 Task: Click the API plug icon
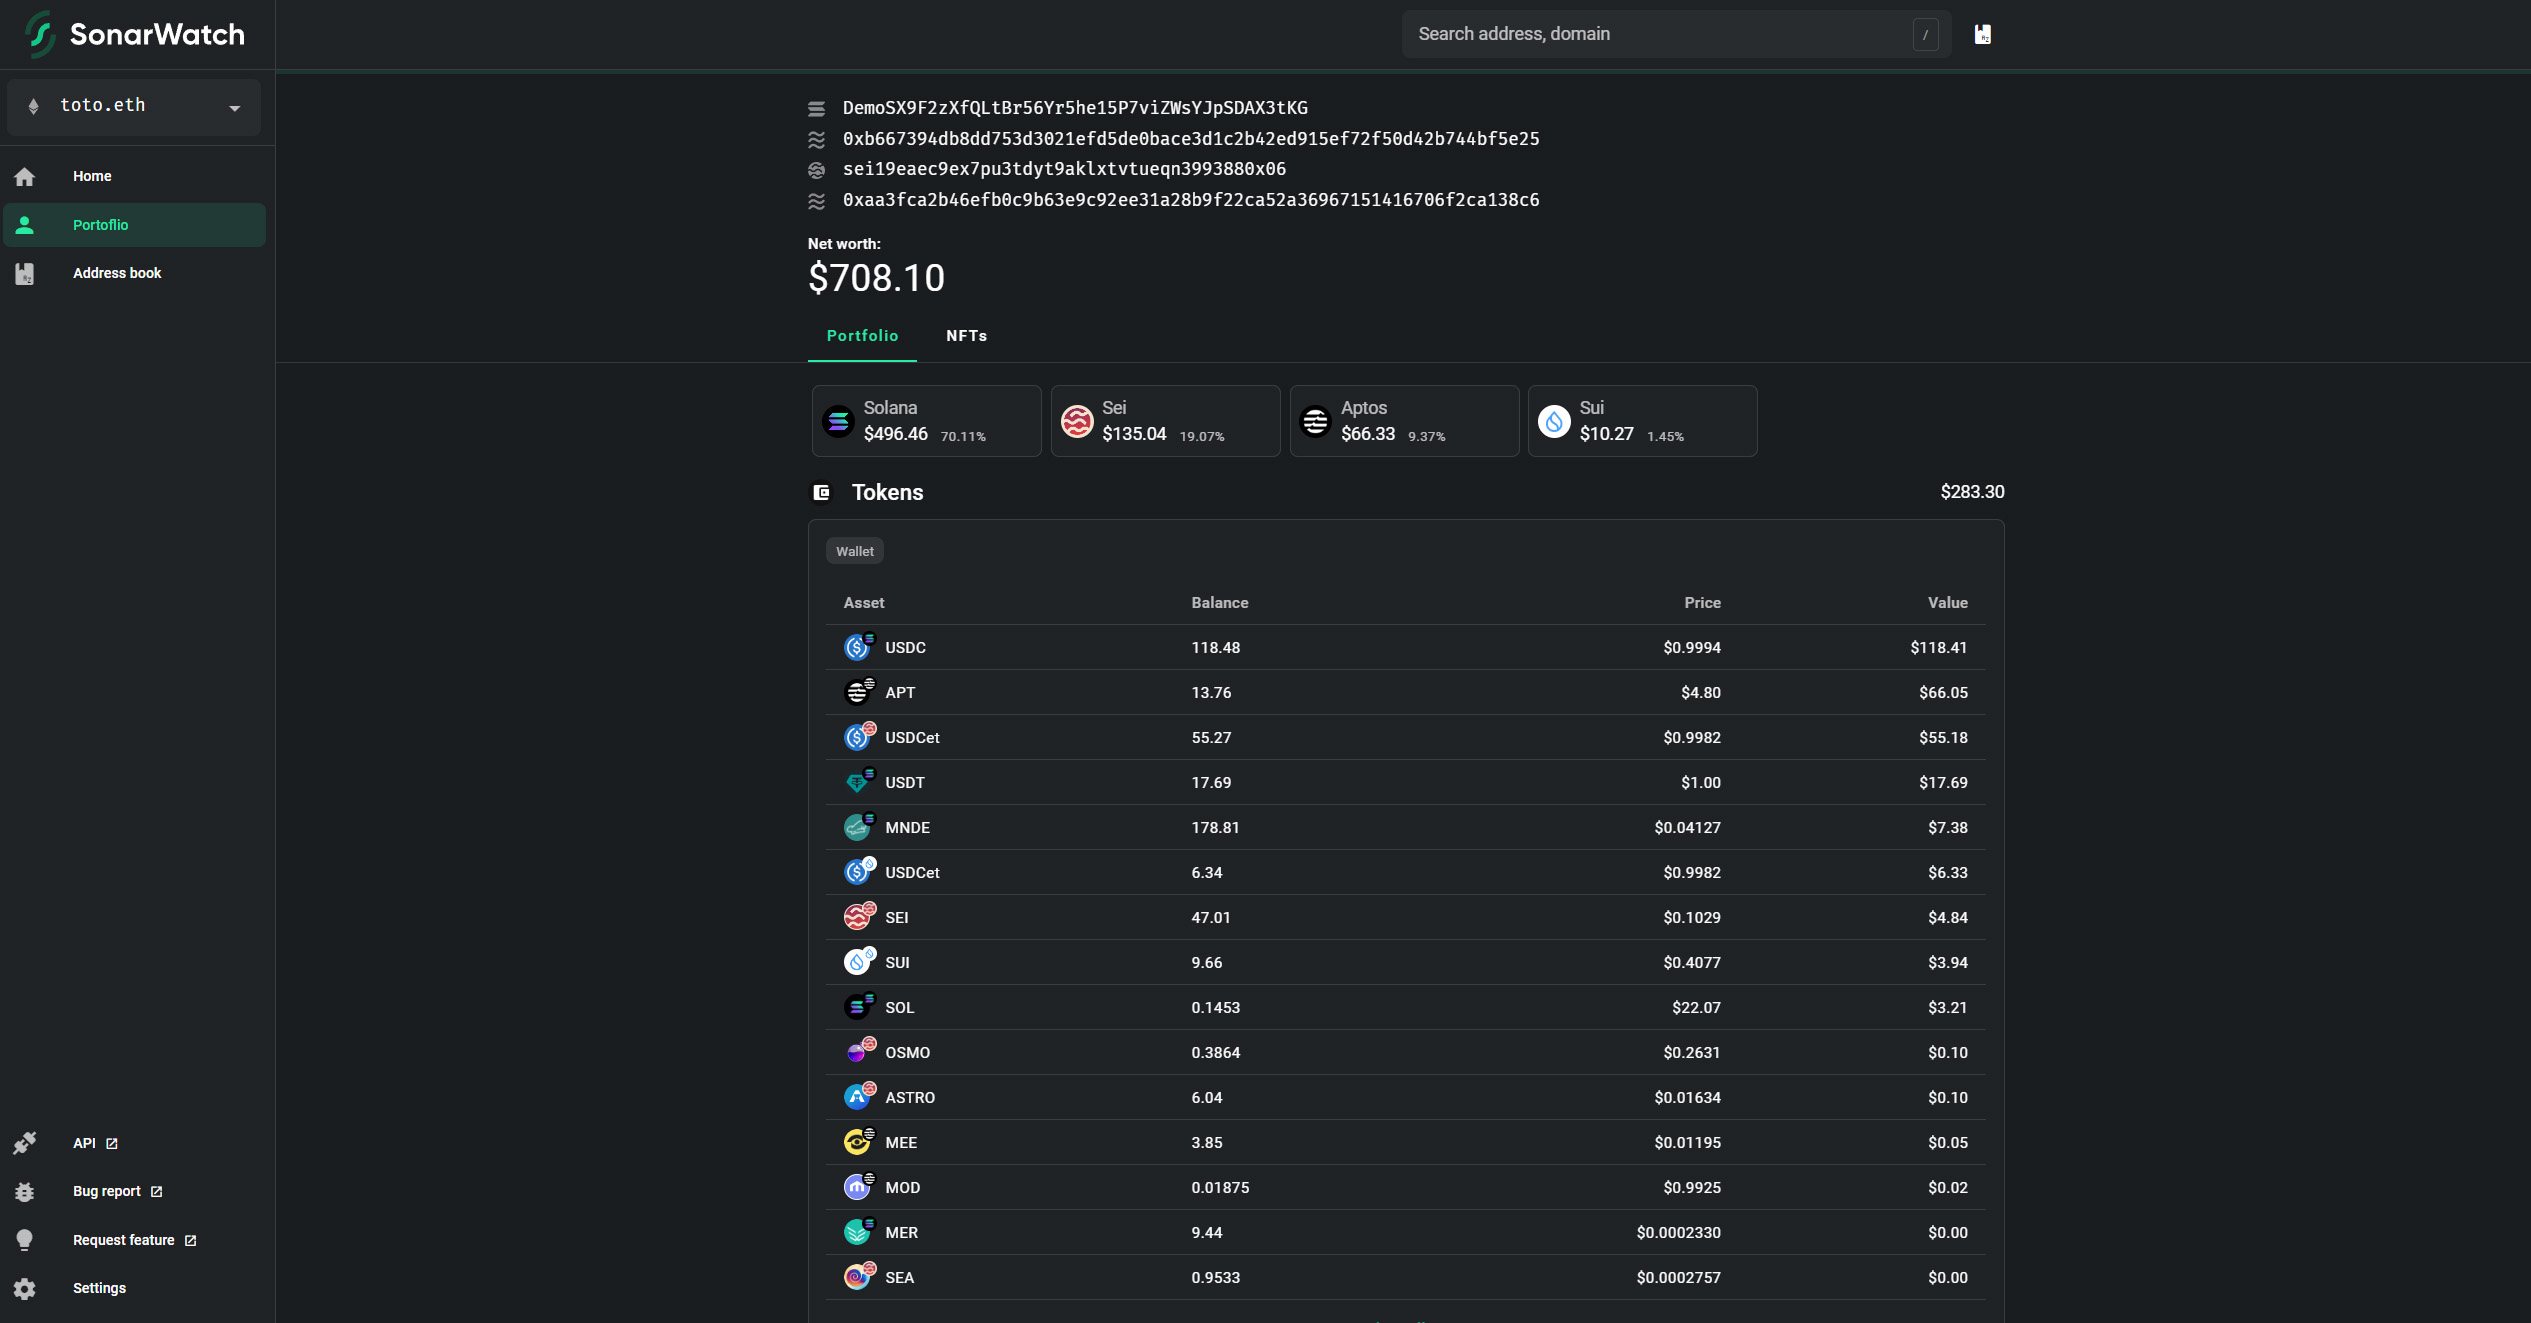coord(25,1143)
